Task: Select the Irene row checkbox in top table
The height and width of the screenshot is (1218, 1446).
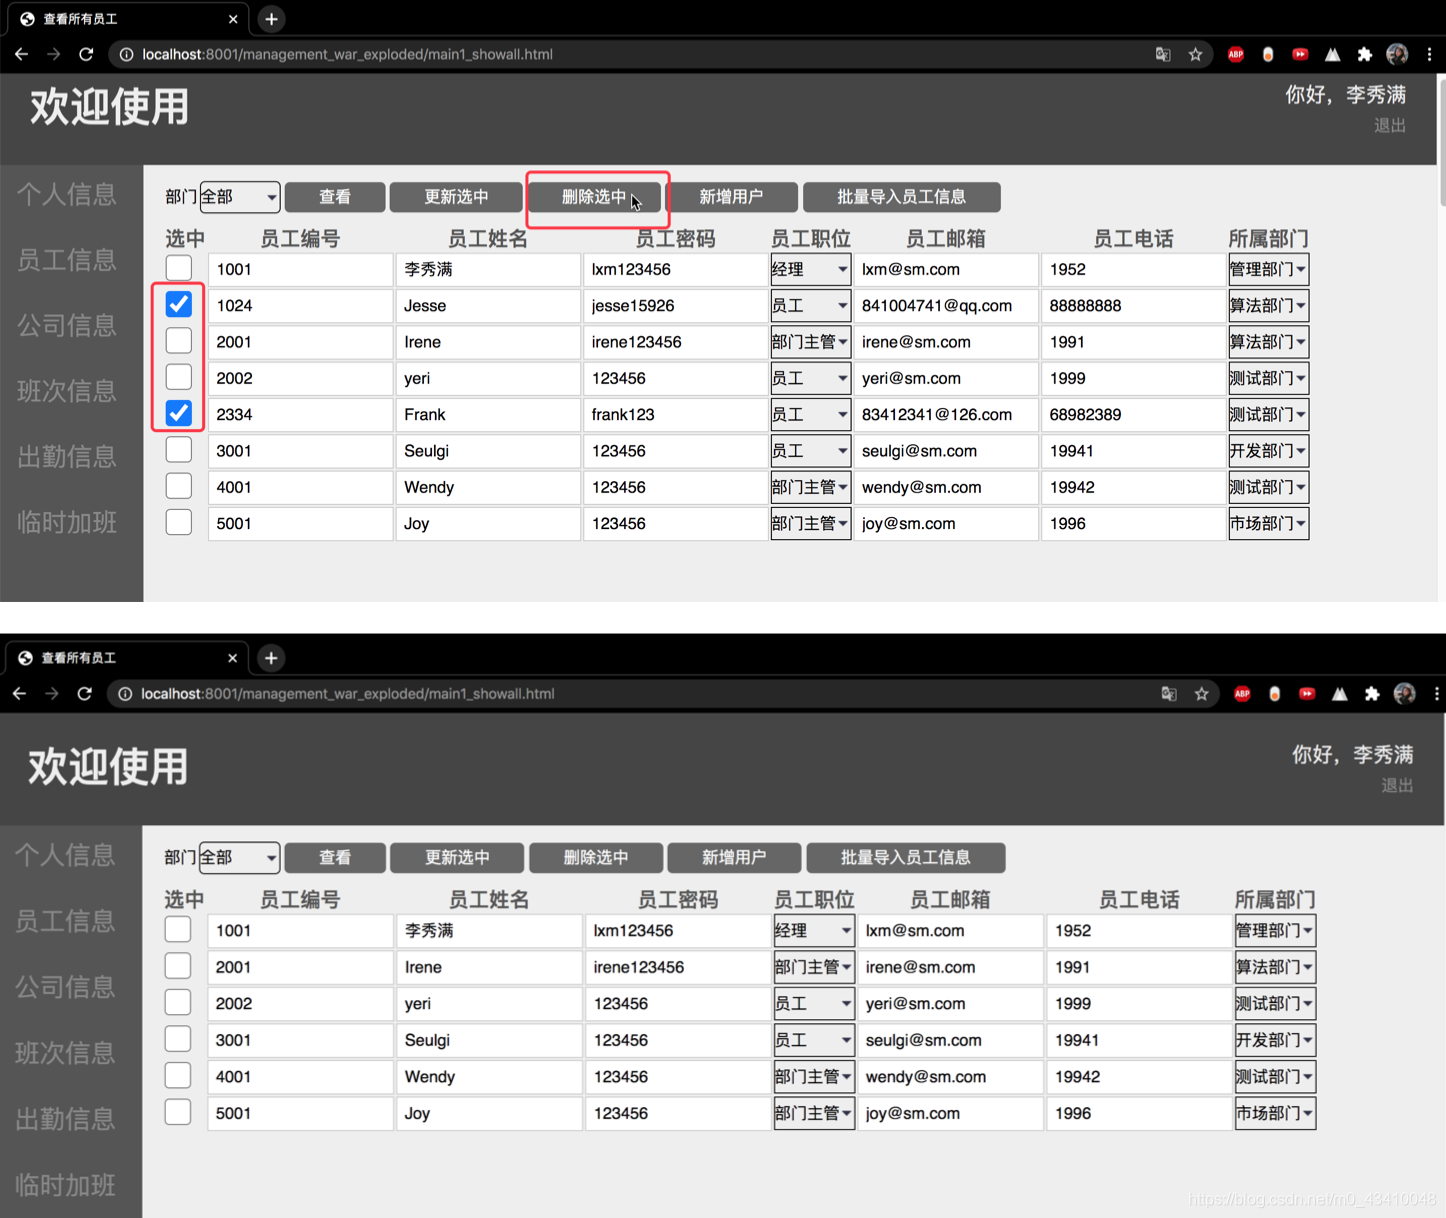Action: (x=179, y=340)
